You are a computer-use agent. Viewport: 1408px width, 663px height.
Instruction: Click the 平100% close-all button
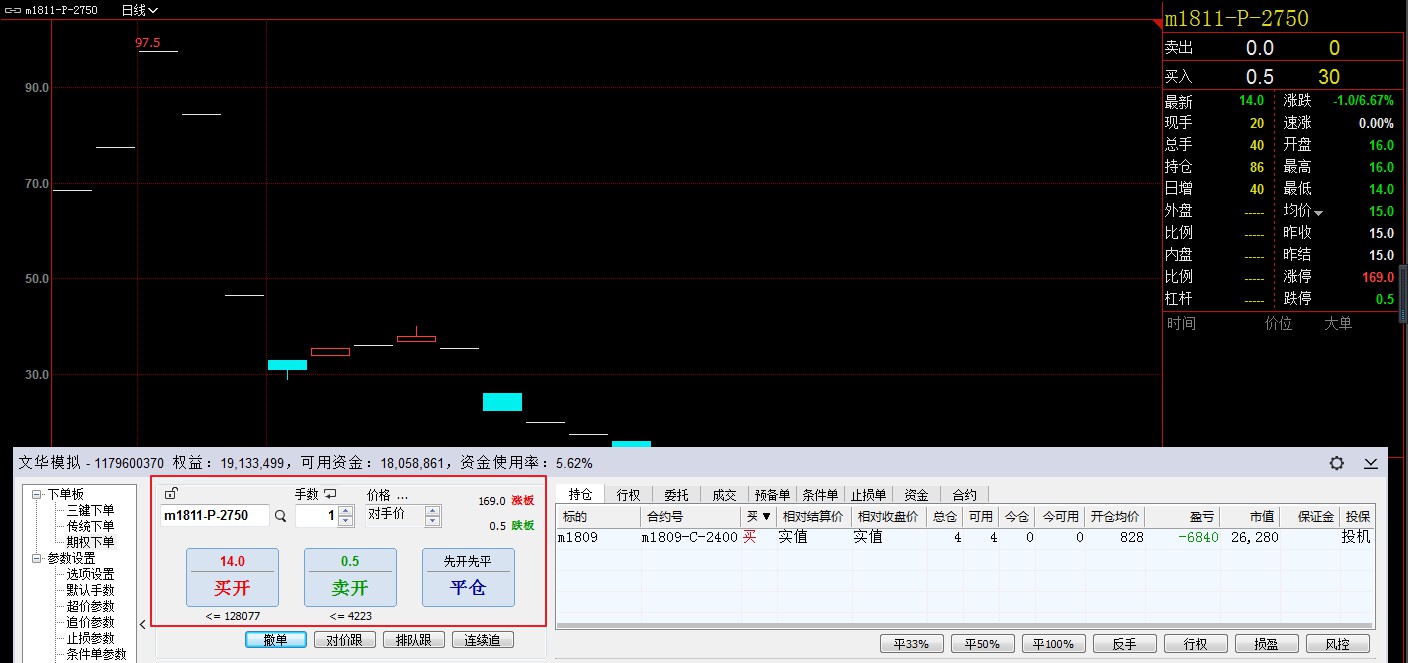coord(1054,643)
